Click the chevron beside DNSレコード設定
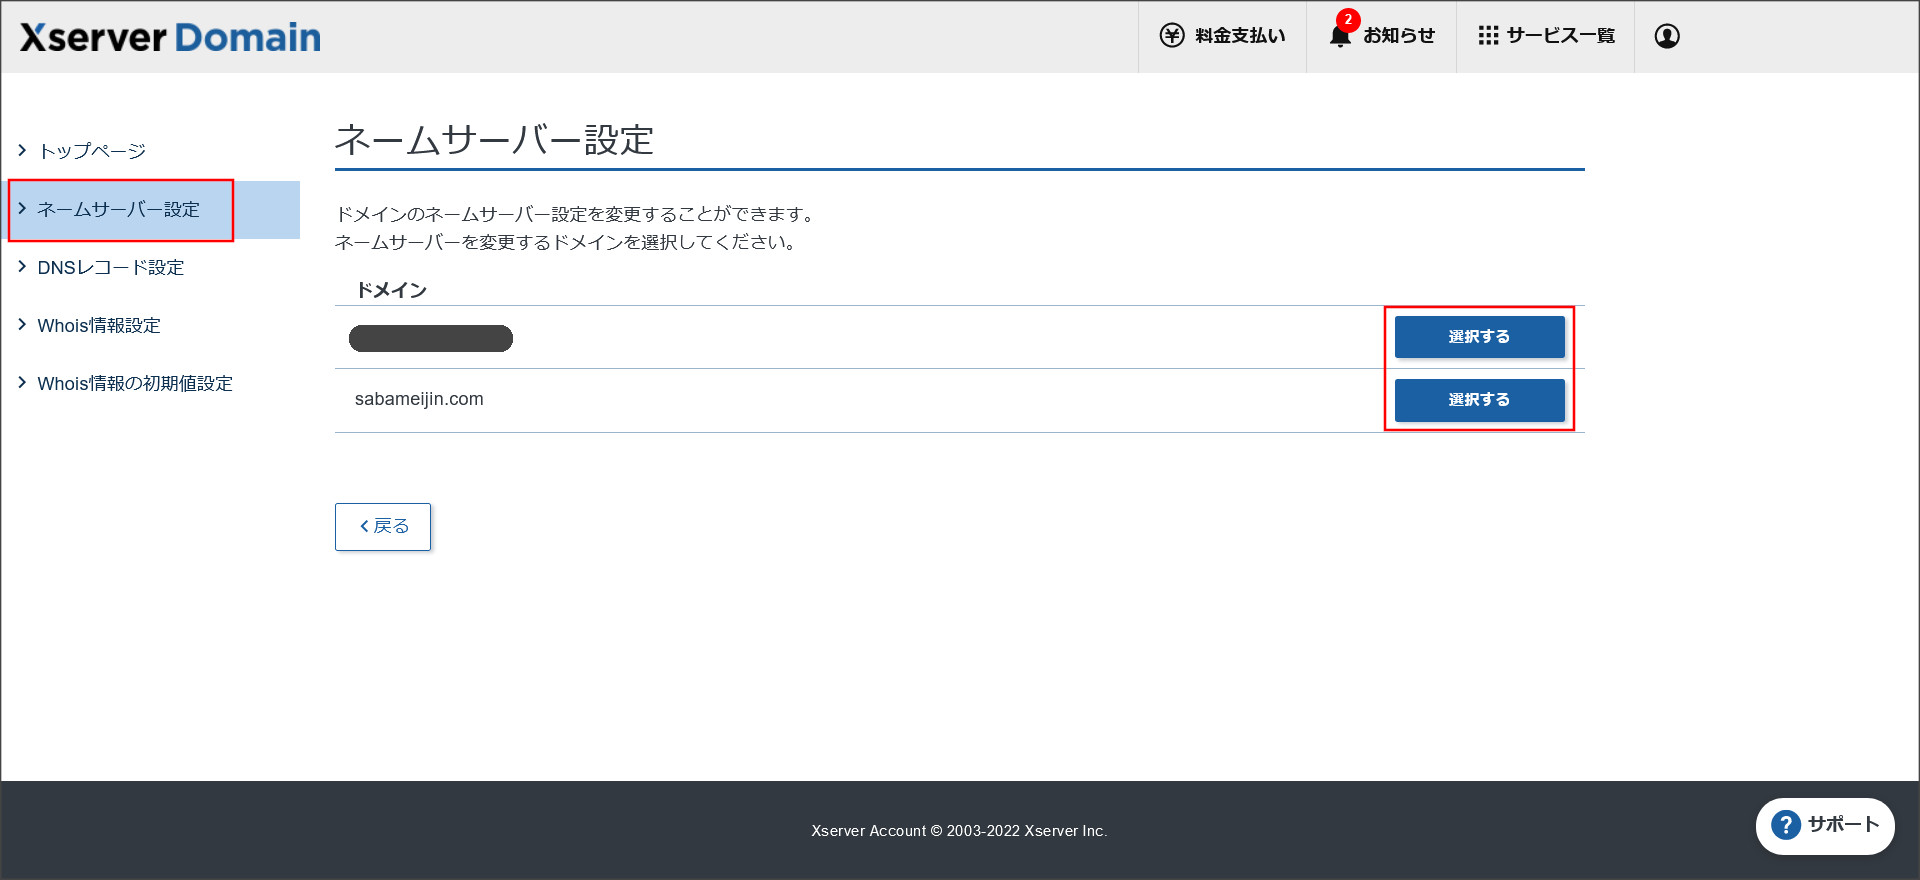The height and width of the screenshot is (880, 1920). pyautogui.click(x=22, y=266)
